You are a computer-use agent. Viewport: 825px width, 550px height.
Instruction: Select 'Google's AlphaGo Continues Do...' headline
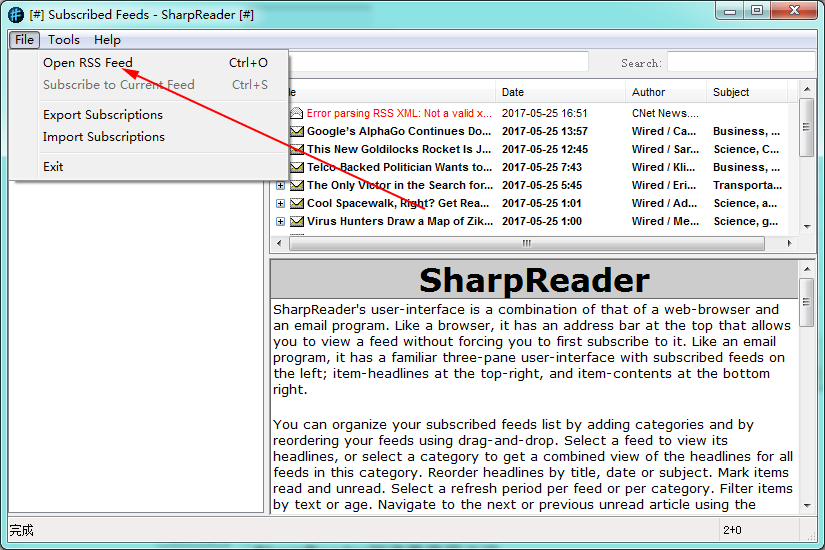(399, 131)
